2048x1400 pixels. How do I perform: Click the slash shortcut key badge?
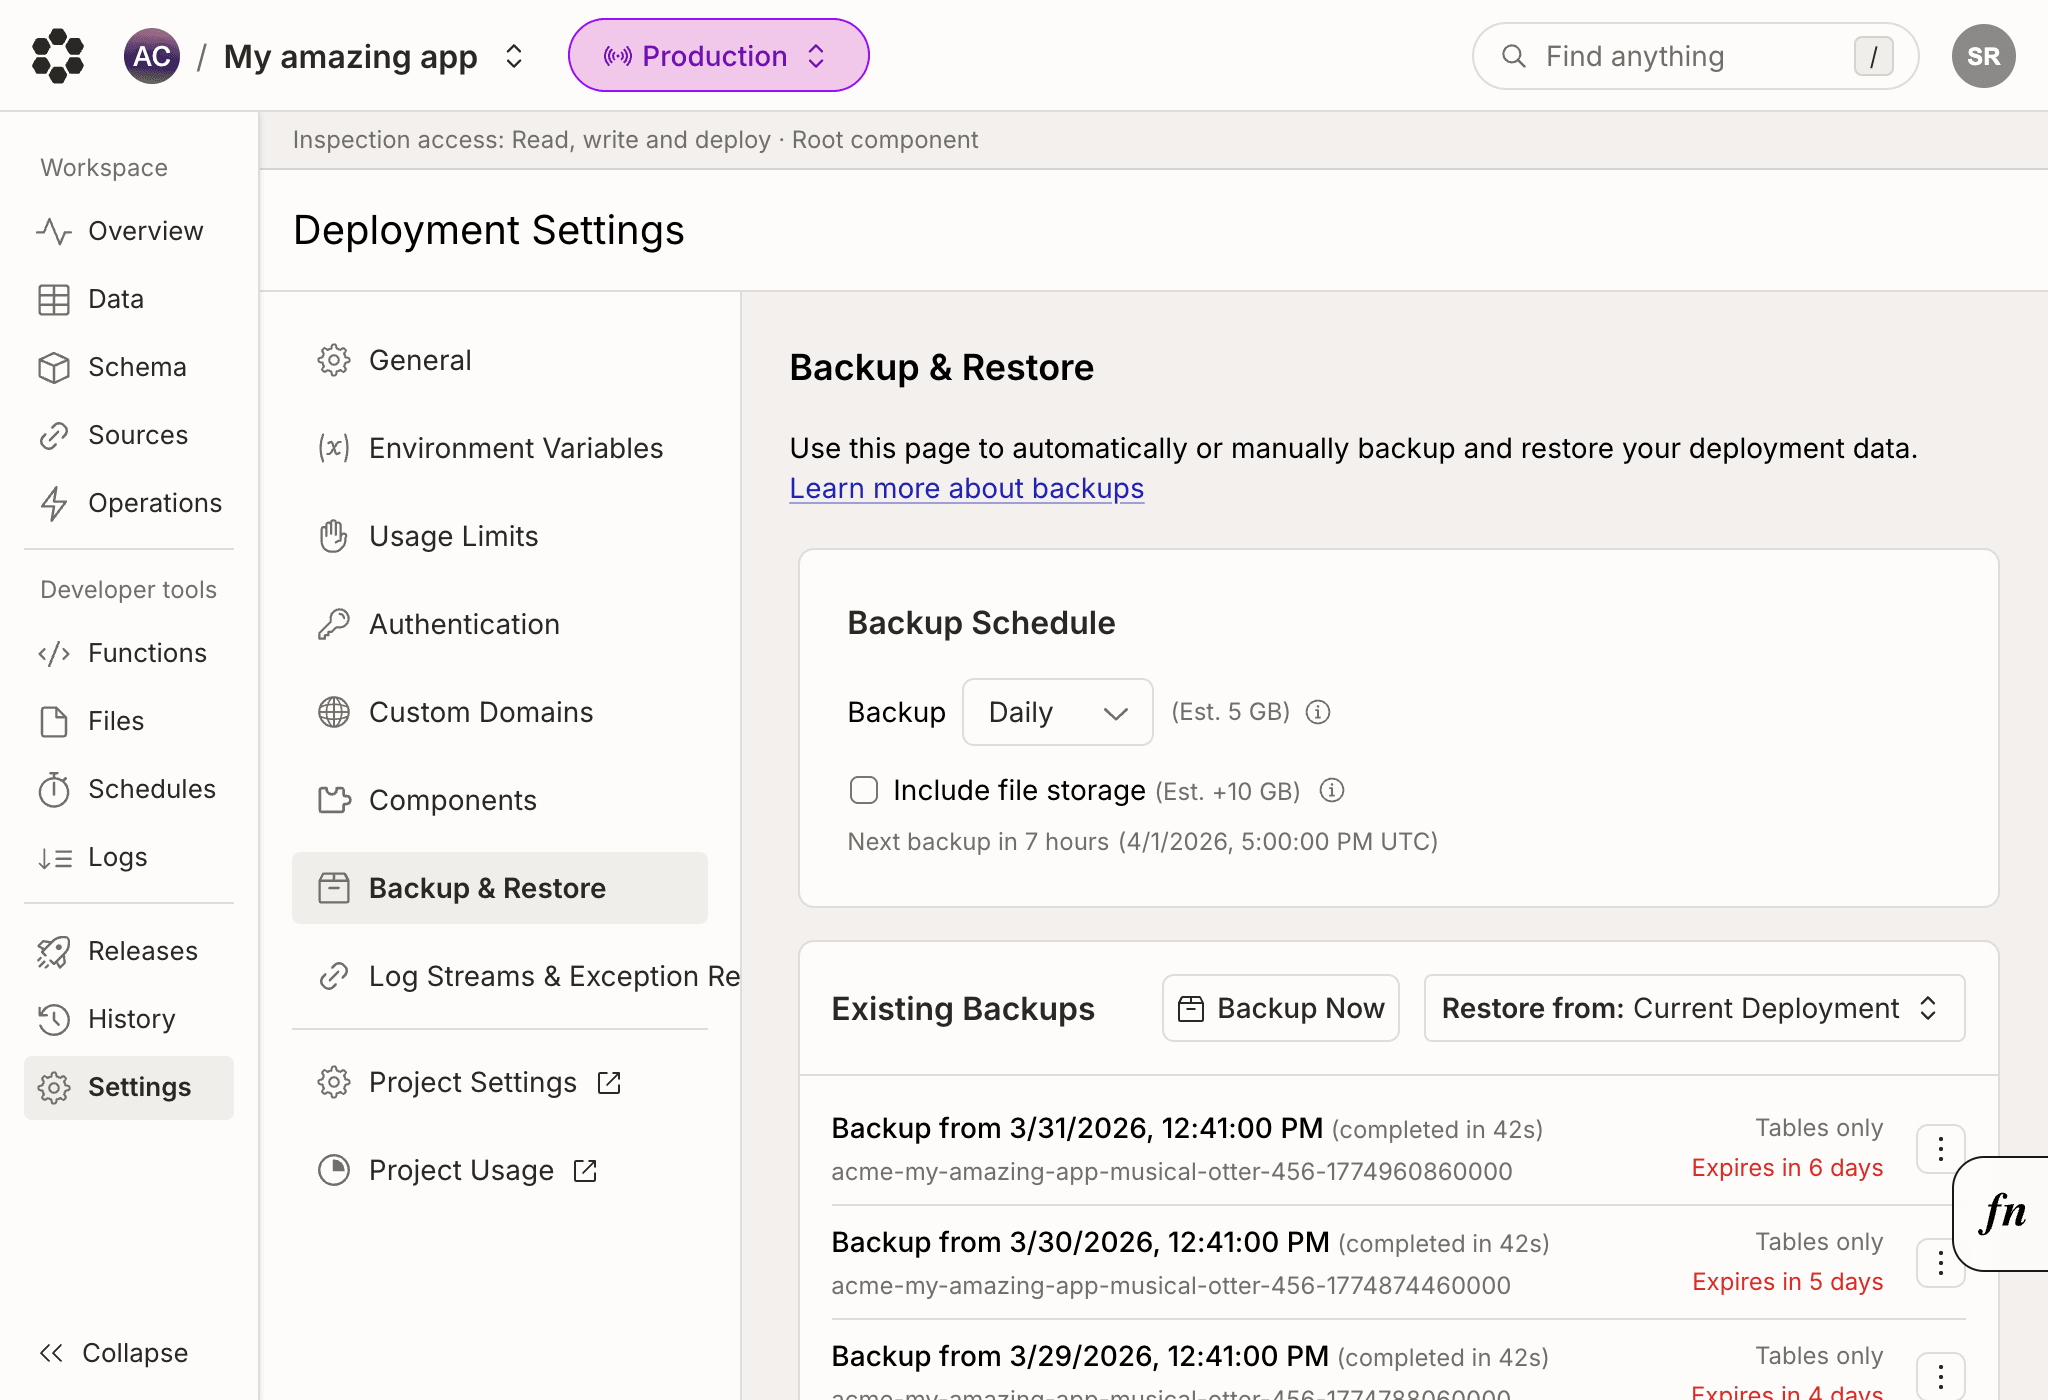click(1873, 56)
